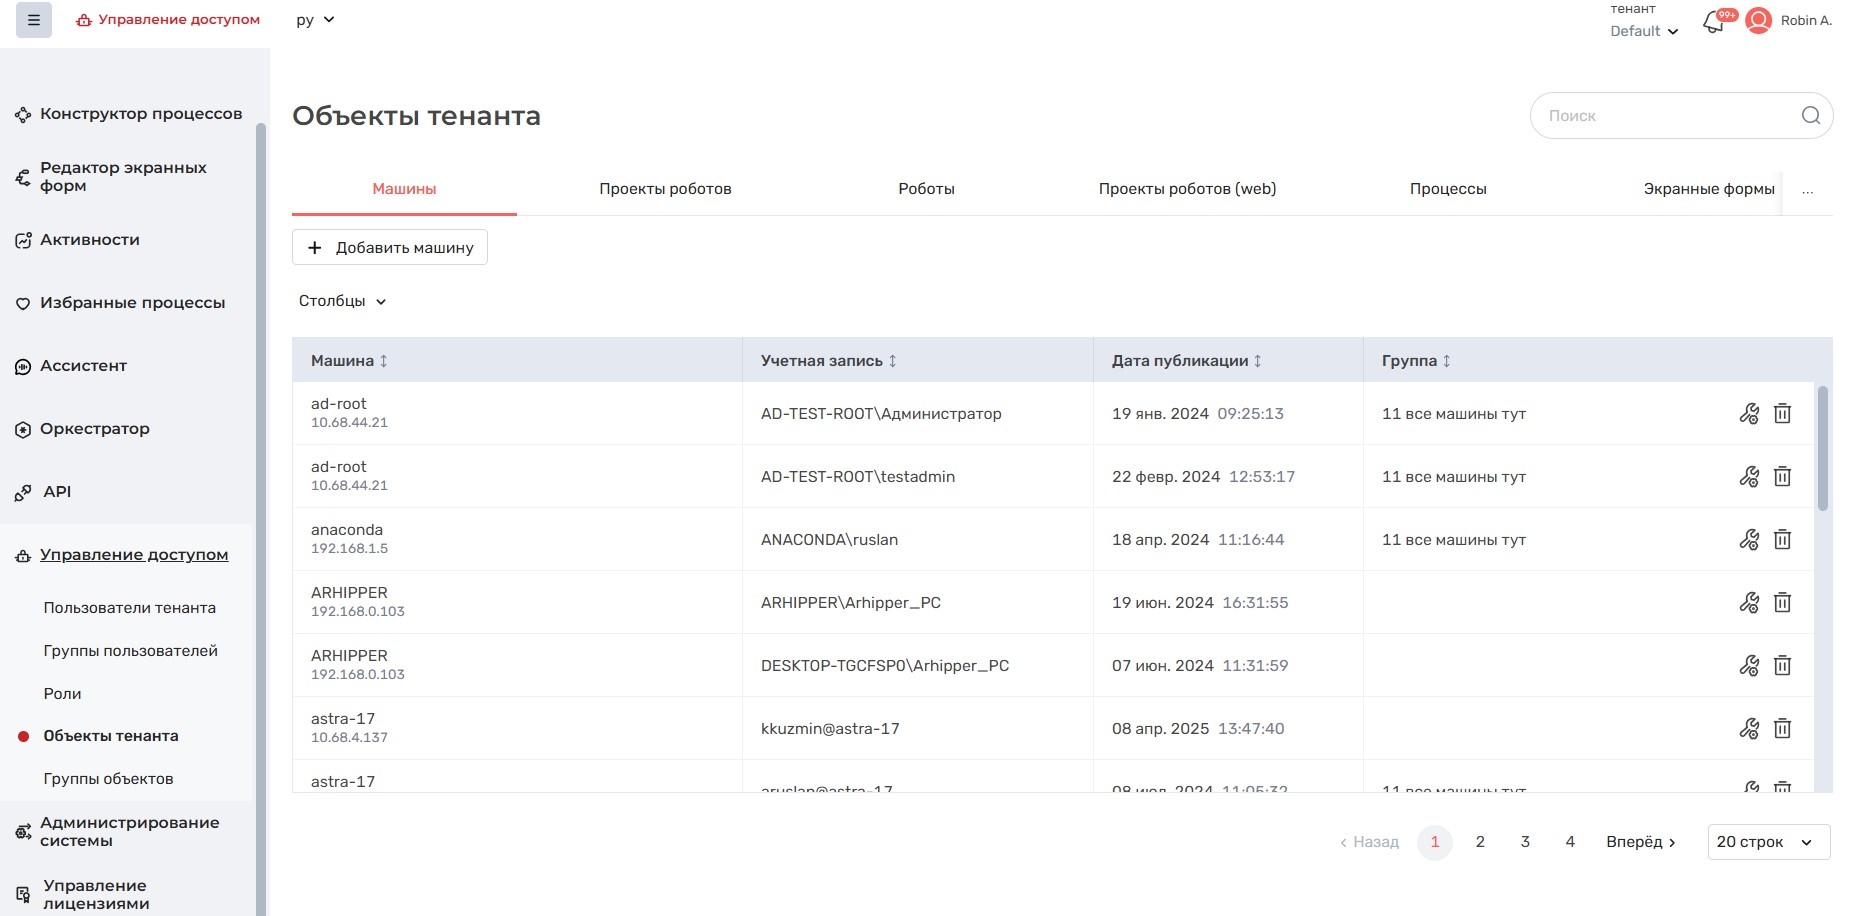1854x916 pixels.
Task: Switch to the Роботы tab
Action: point(926,189)
